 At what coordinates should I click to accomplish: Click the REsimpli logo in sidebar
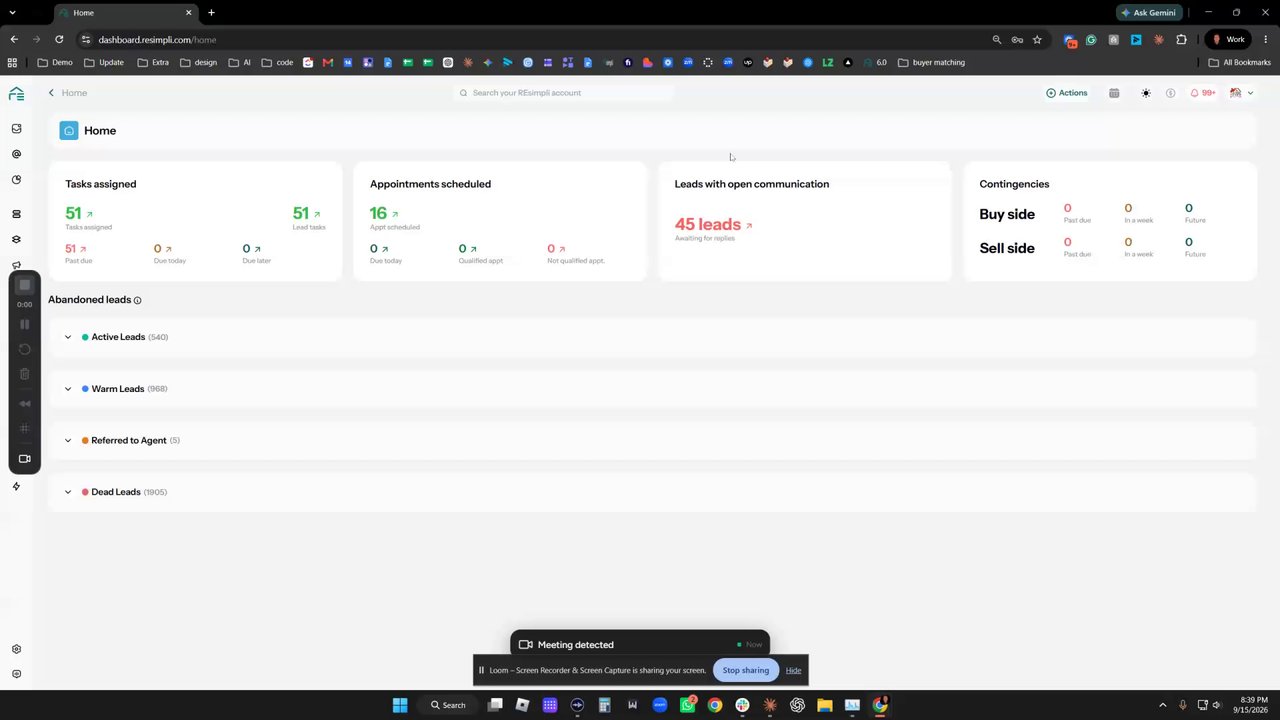tap(16, 94)
